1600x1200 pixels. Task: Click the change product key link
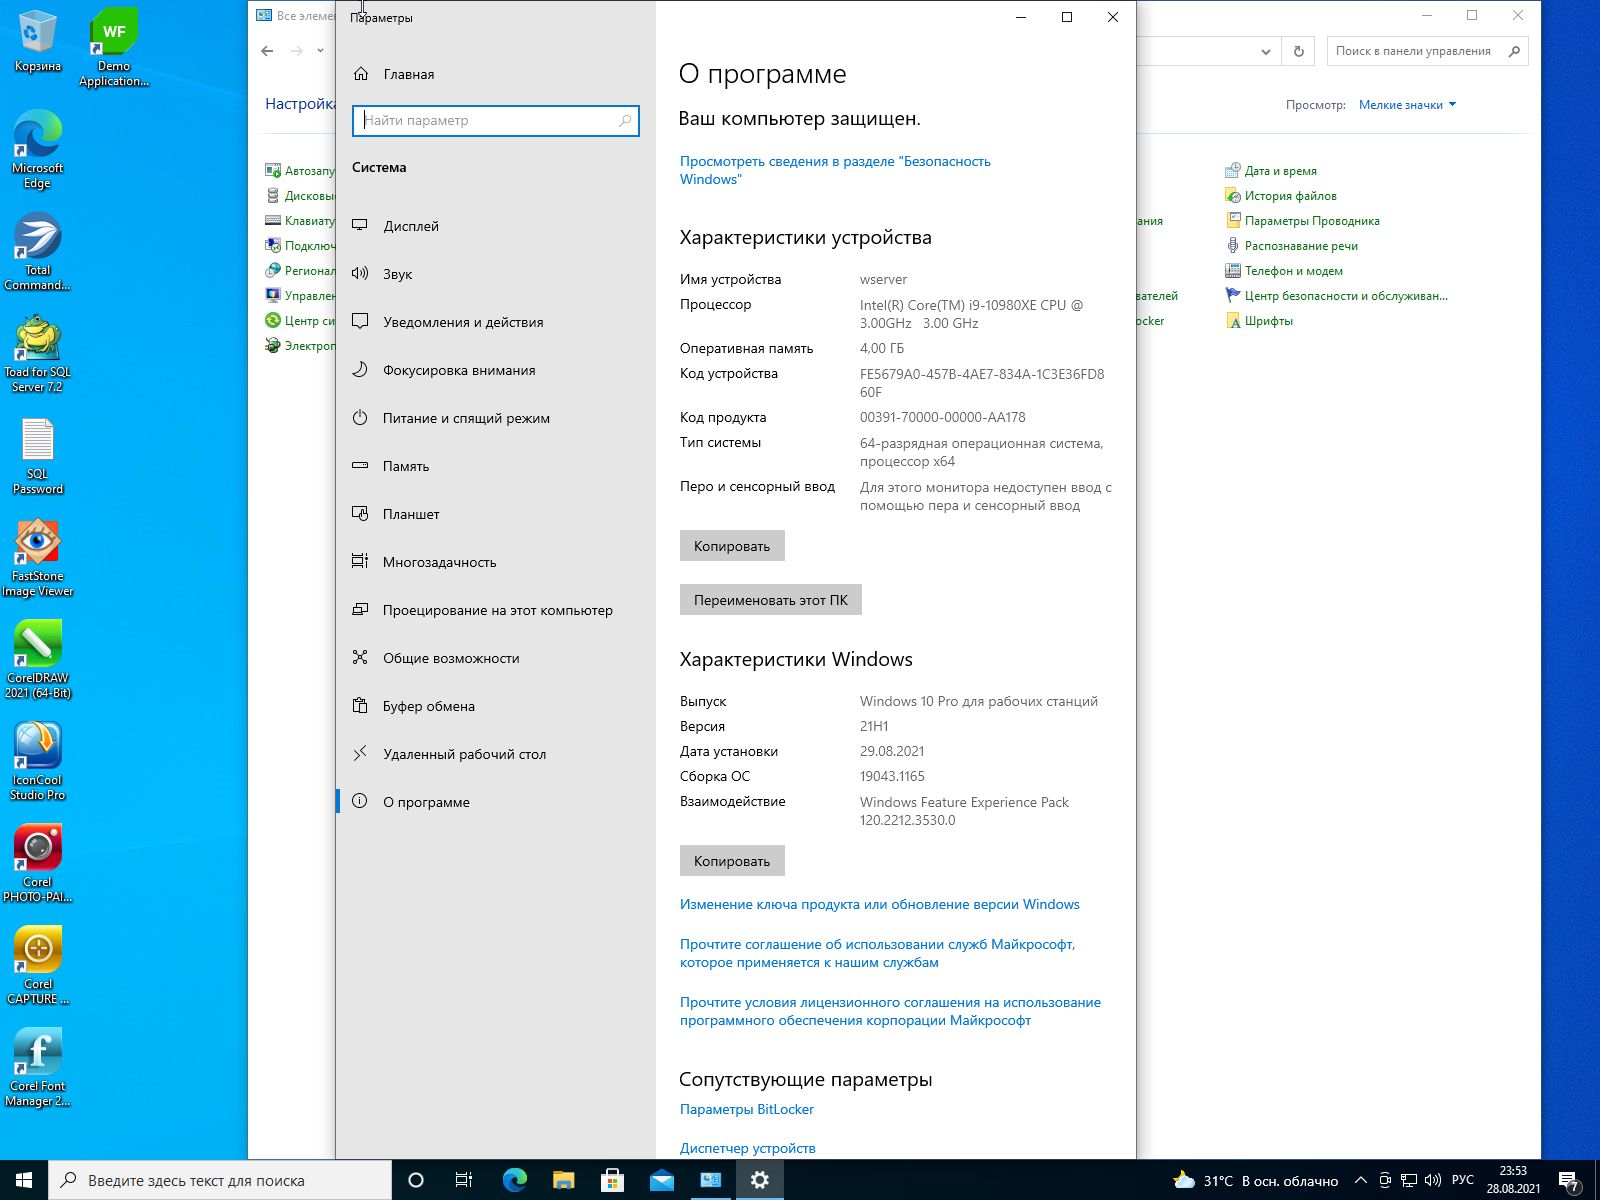pyautogui.click(x=880, y=904)
